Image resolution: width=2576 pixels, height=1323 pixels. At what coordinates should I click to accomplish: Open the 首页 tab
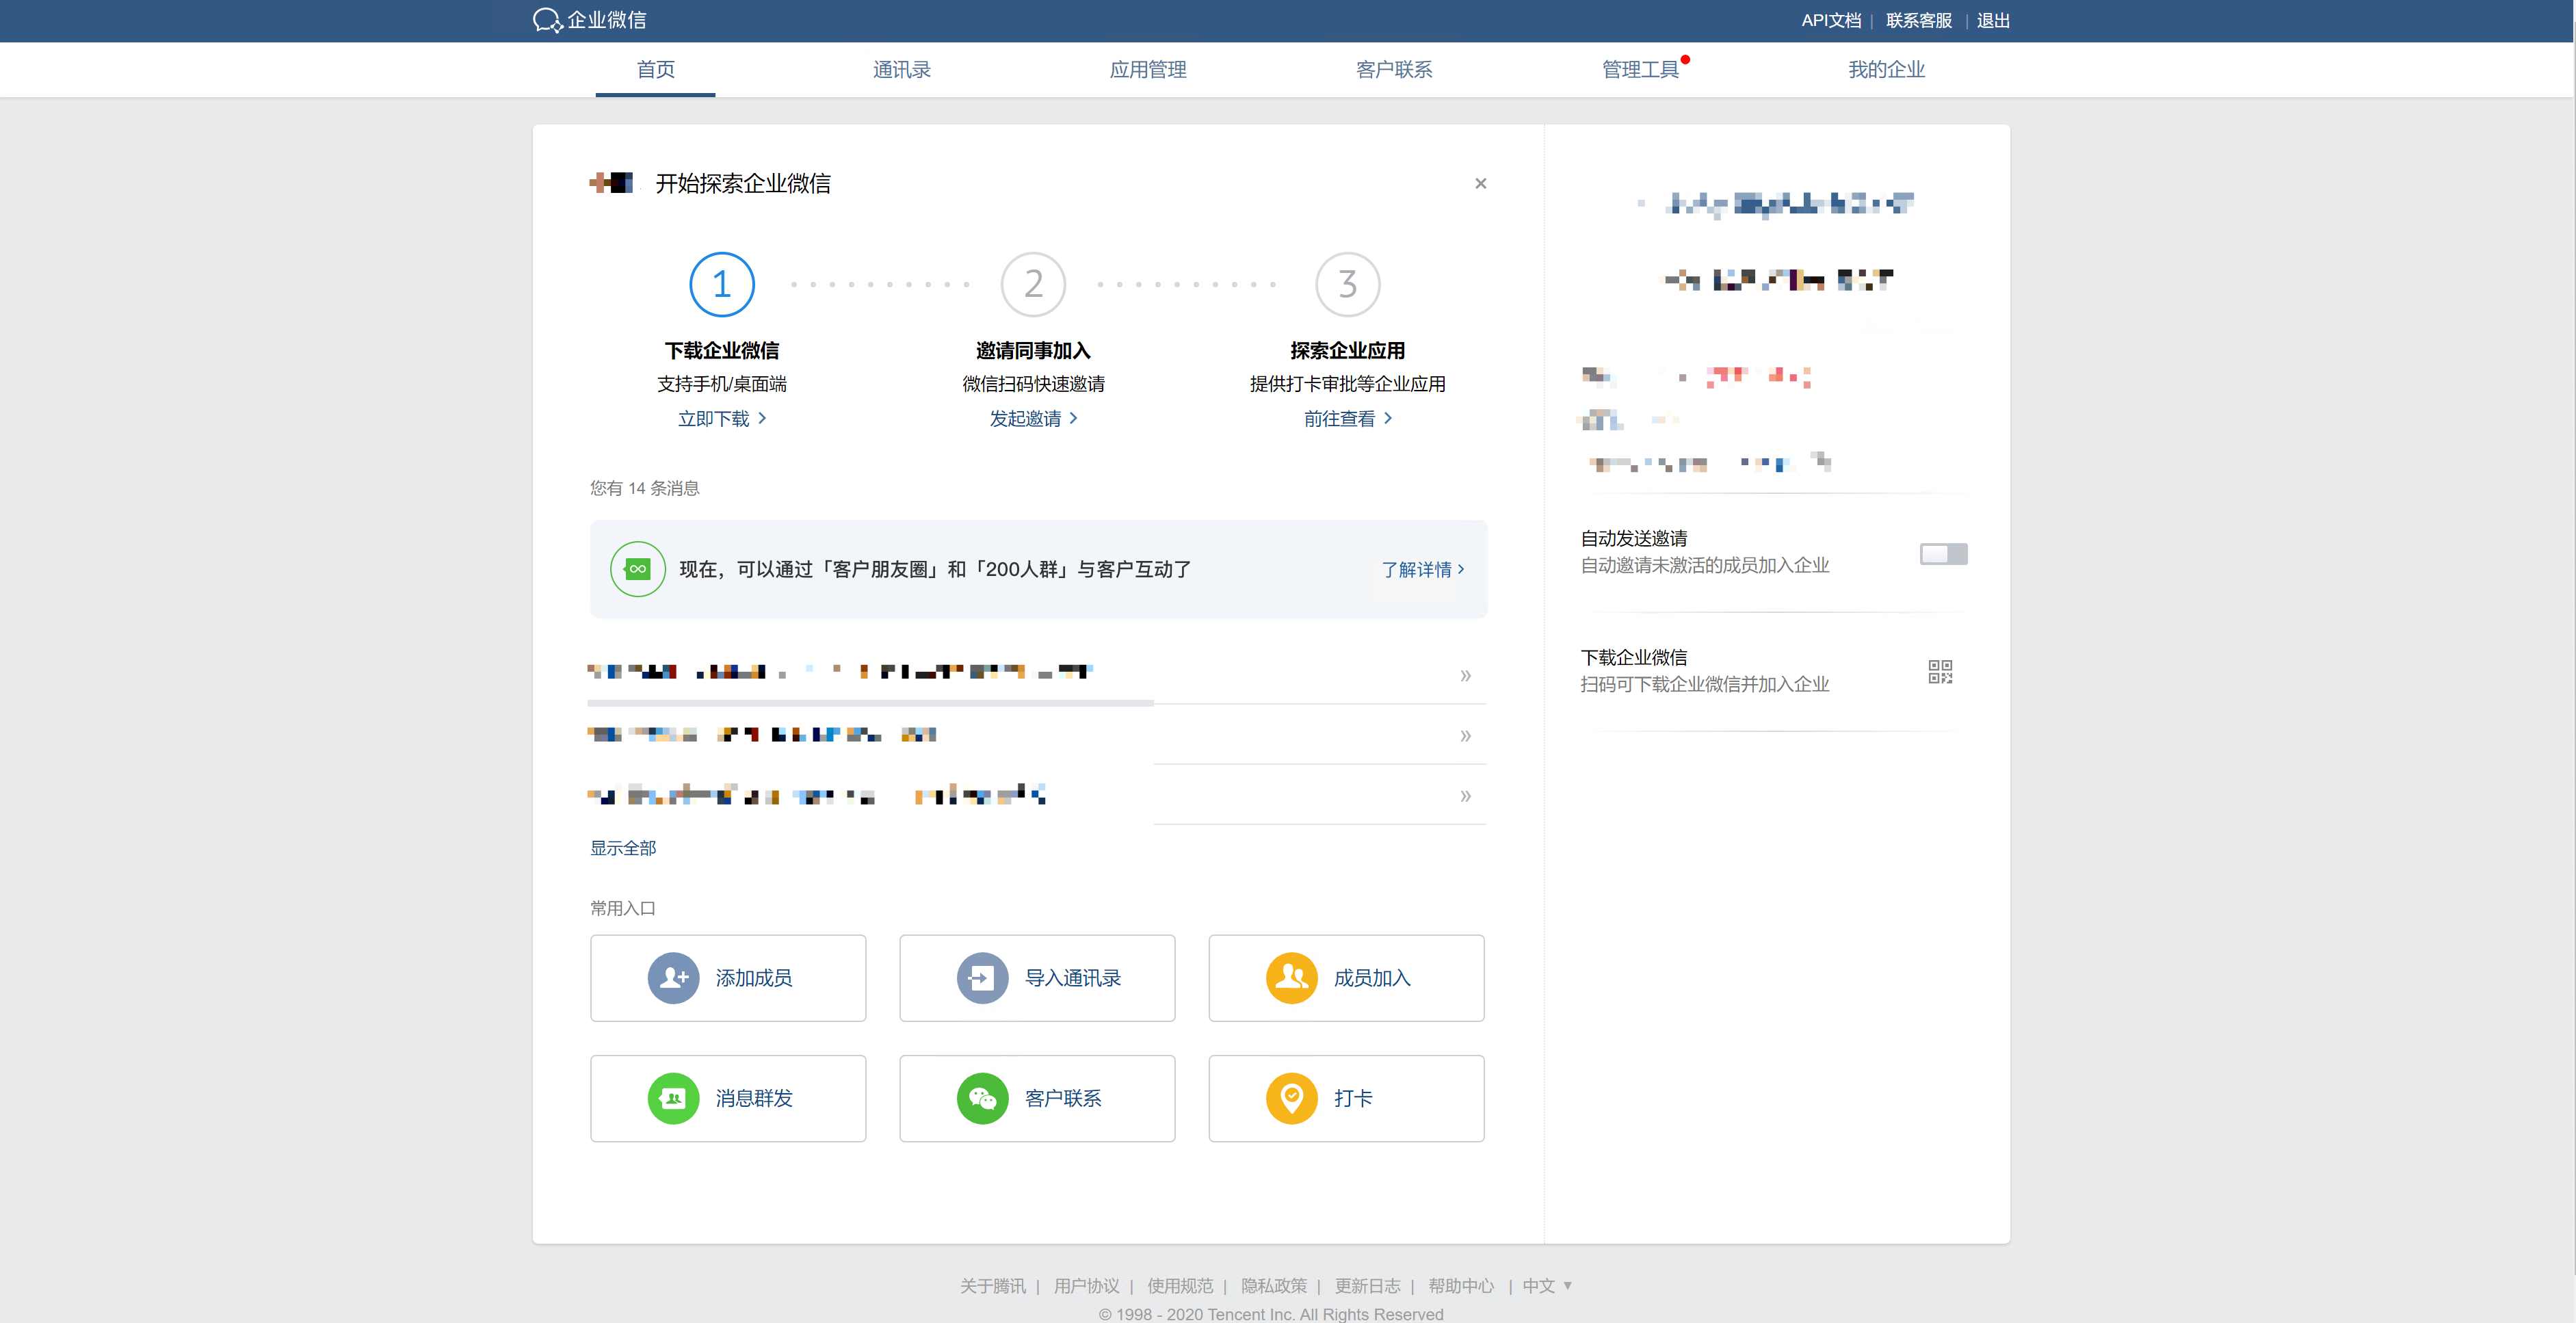[656, 69]
